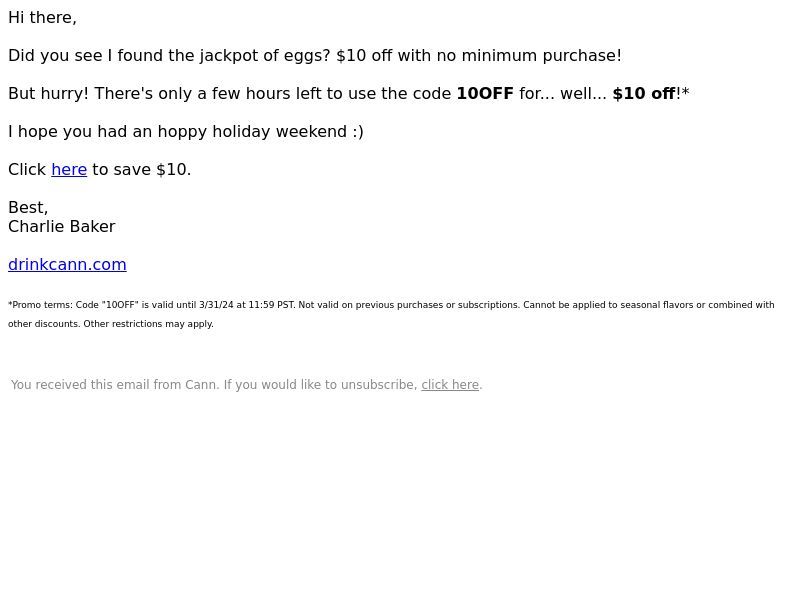800x600 pixels.
Task: Click the smiley ":)" emoticon
Action: click(x=358, y=132)
